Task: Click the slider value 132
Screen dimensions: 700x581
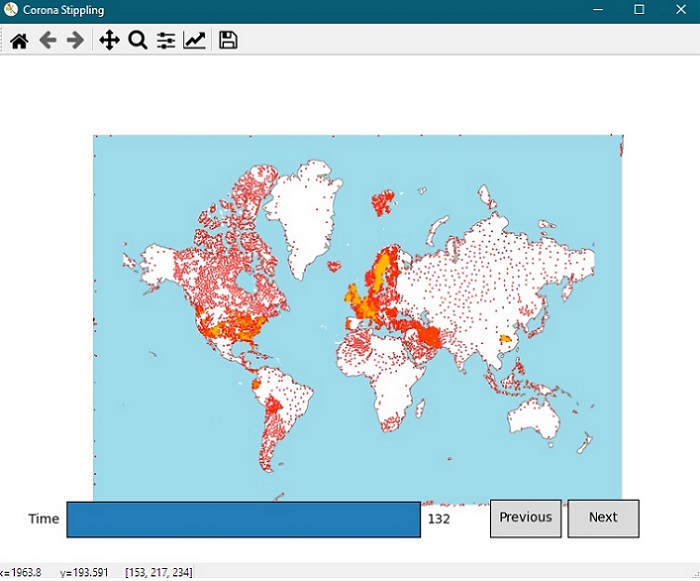Action: tap(439, 519)
